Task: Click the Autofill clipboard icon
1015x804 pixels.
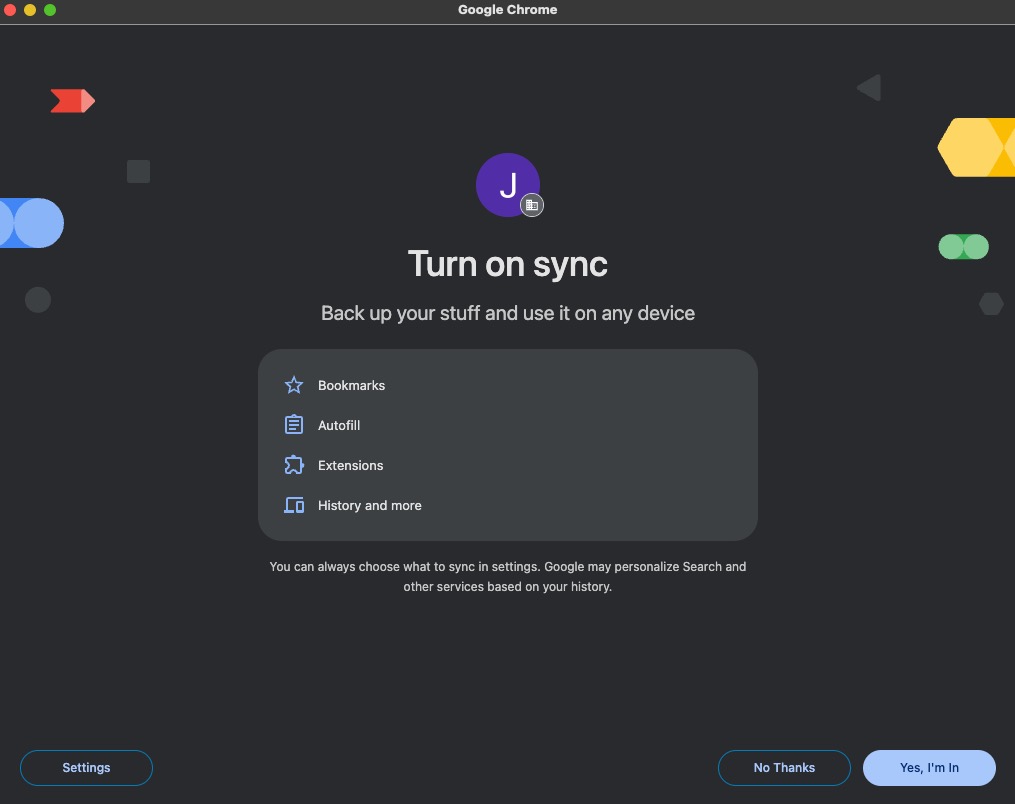Action: coord(294,425)
